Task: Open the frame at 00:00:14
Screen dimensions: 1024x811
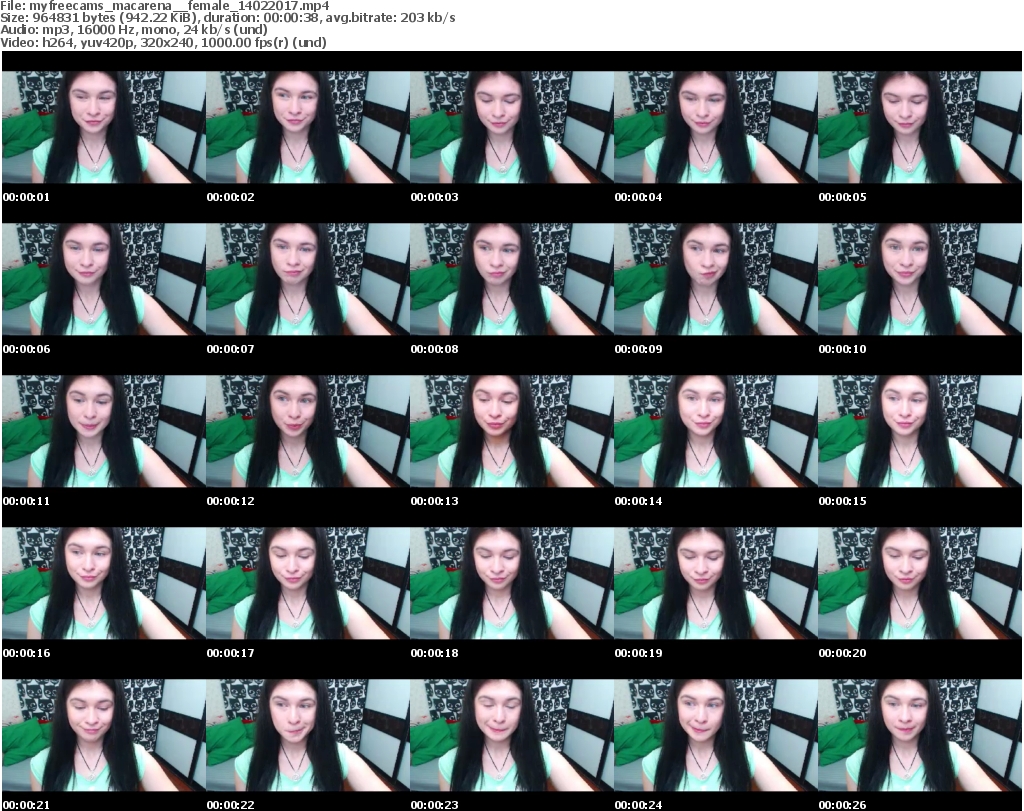Action: 716,431
